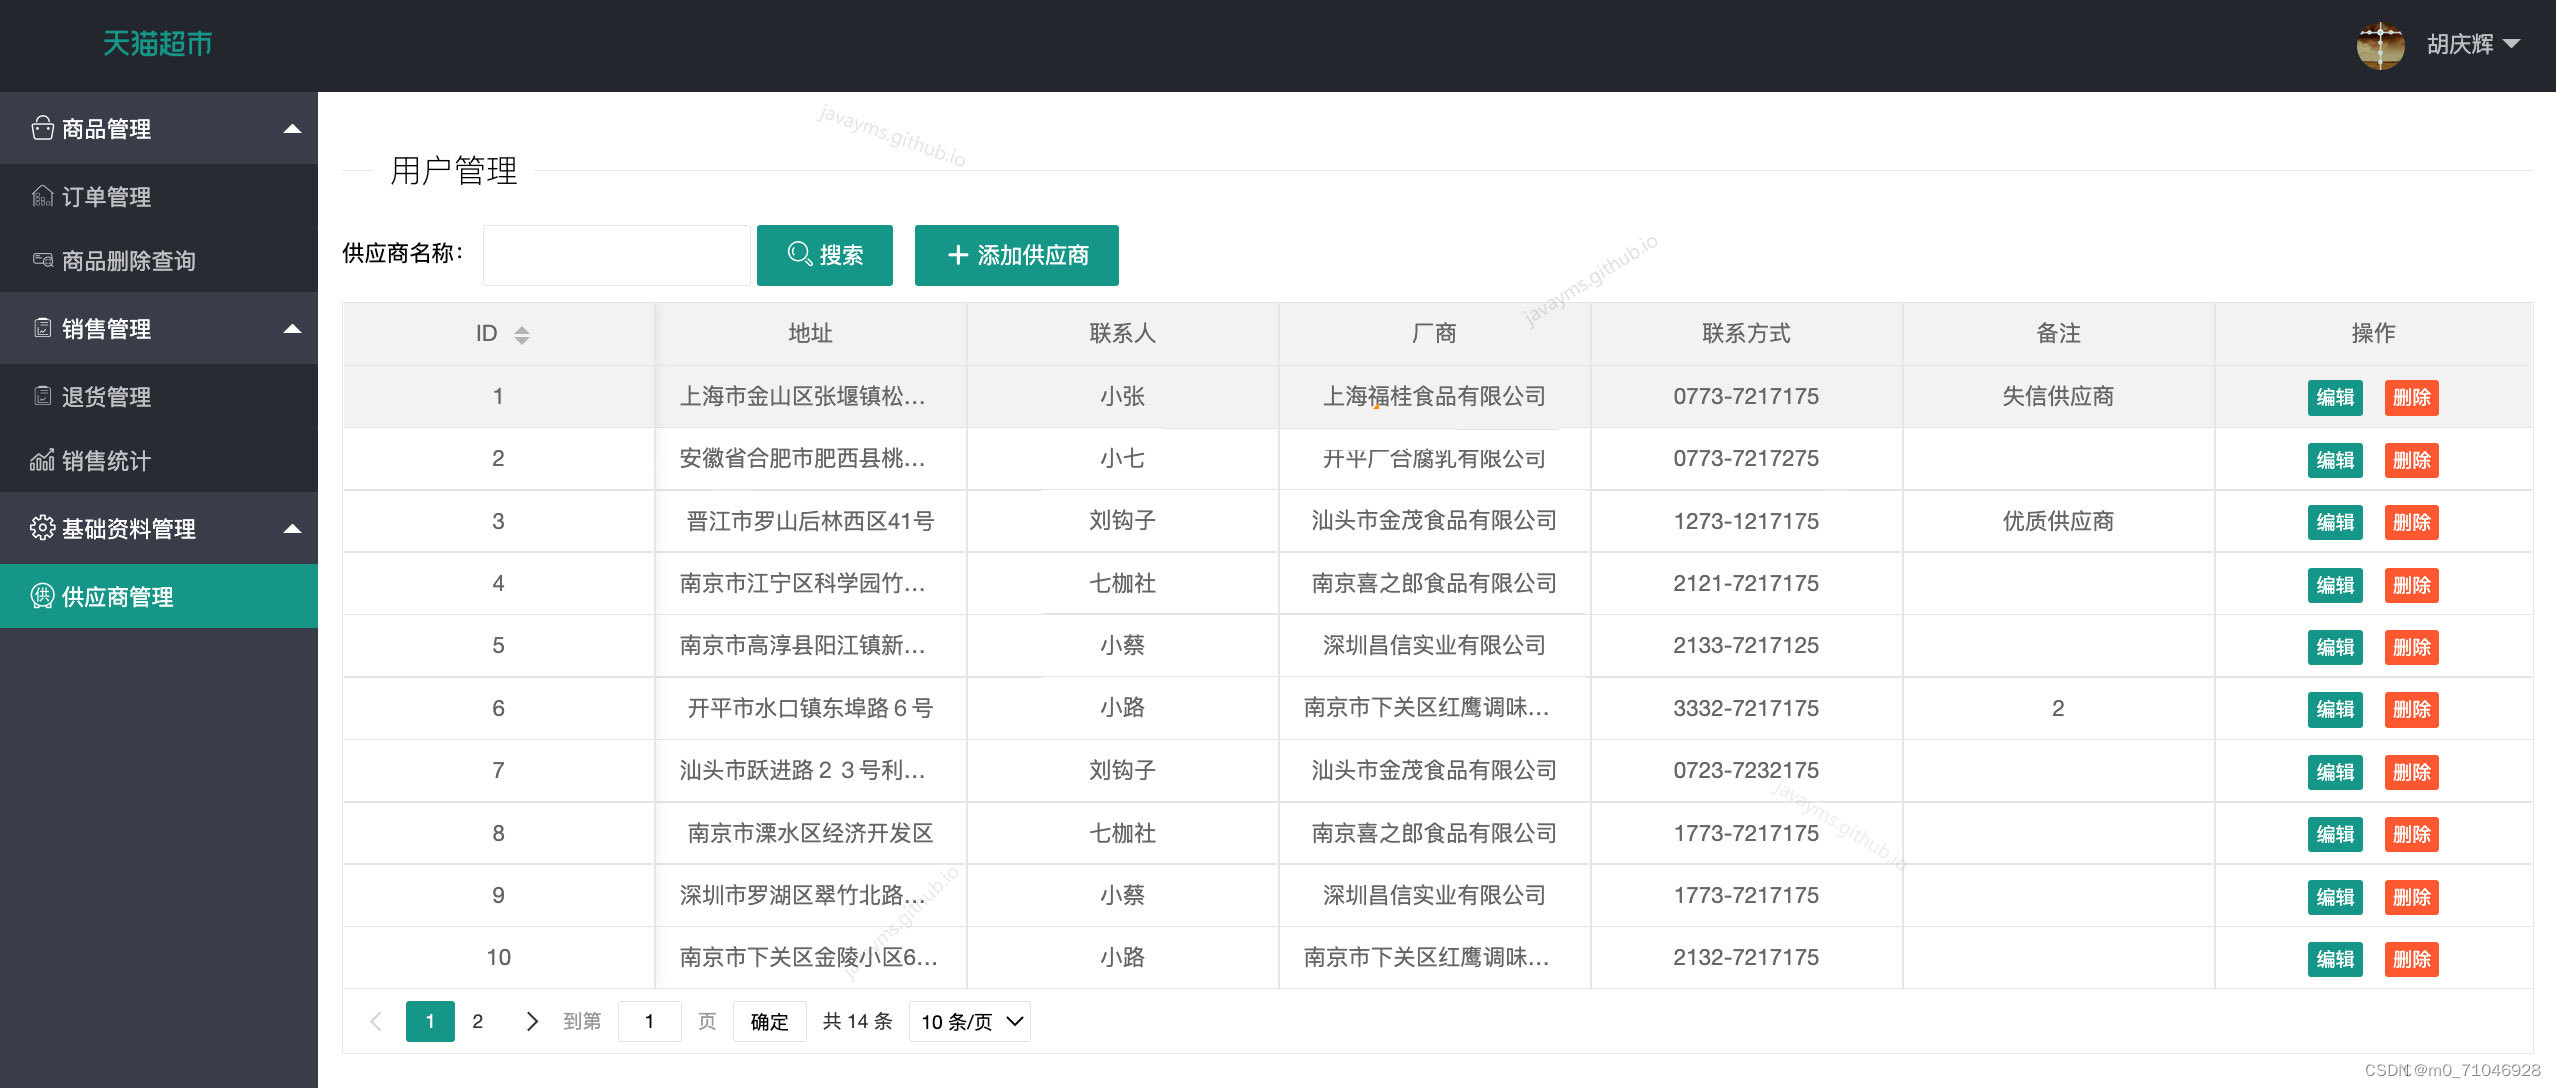Viewport: 2556px width, 1088px height.
Task: Click the 添加供应商 button
Action: 1016,255
